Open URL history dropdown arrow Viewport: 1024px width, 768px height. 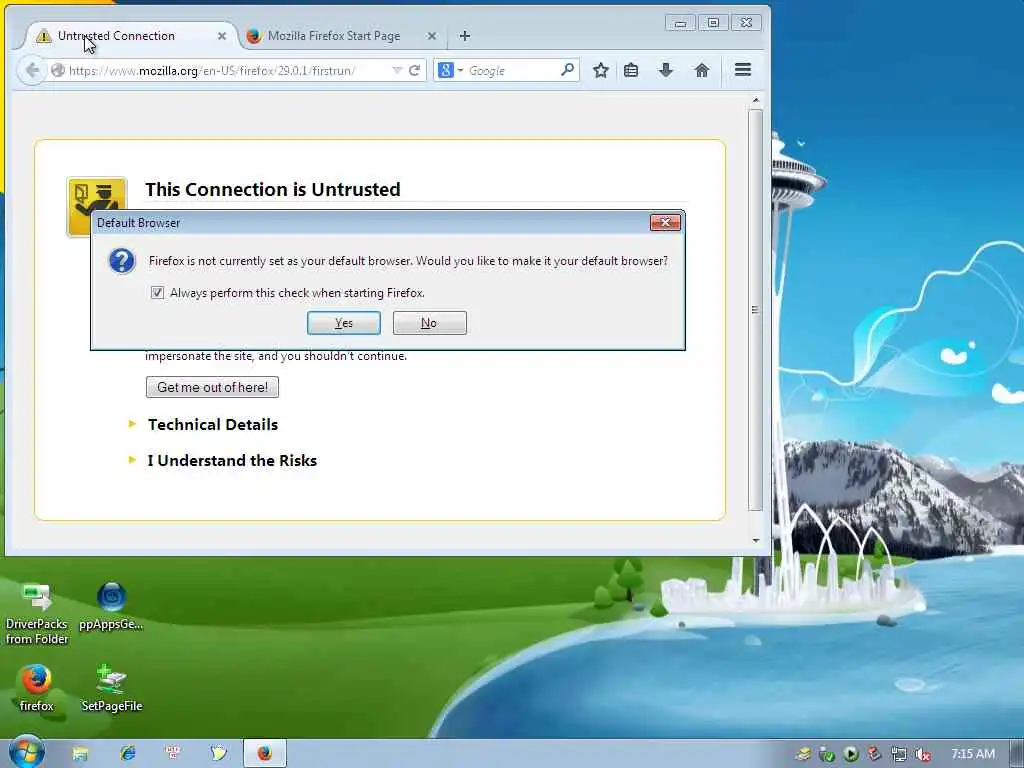[396, 70]
